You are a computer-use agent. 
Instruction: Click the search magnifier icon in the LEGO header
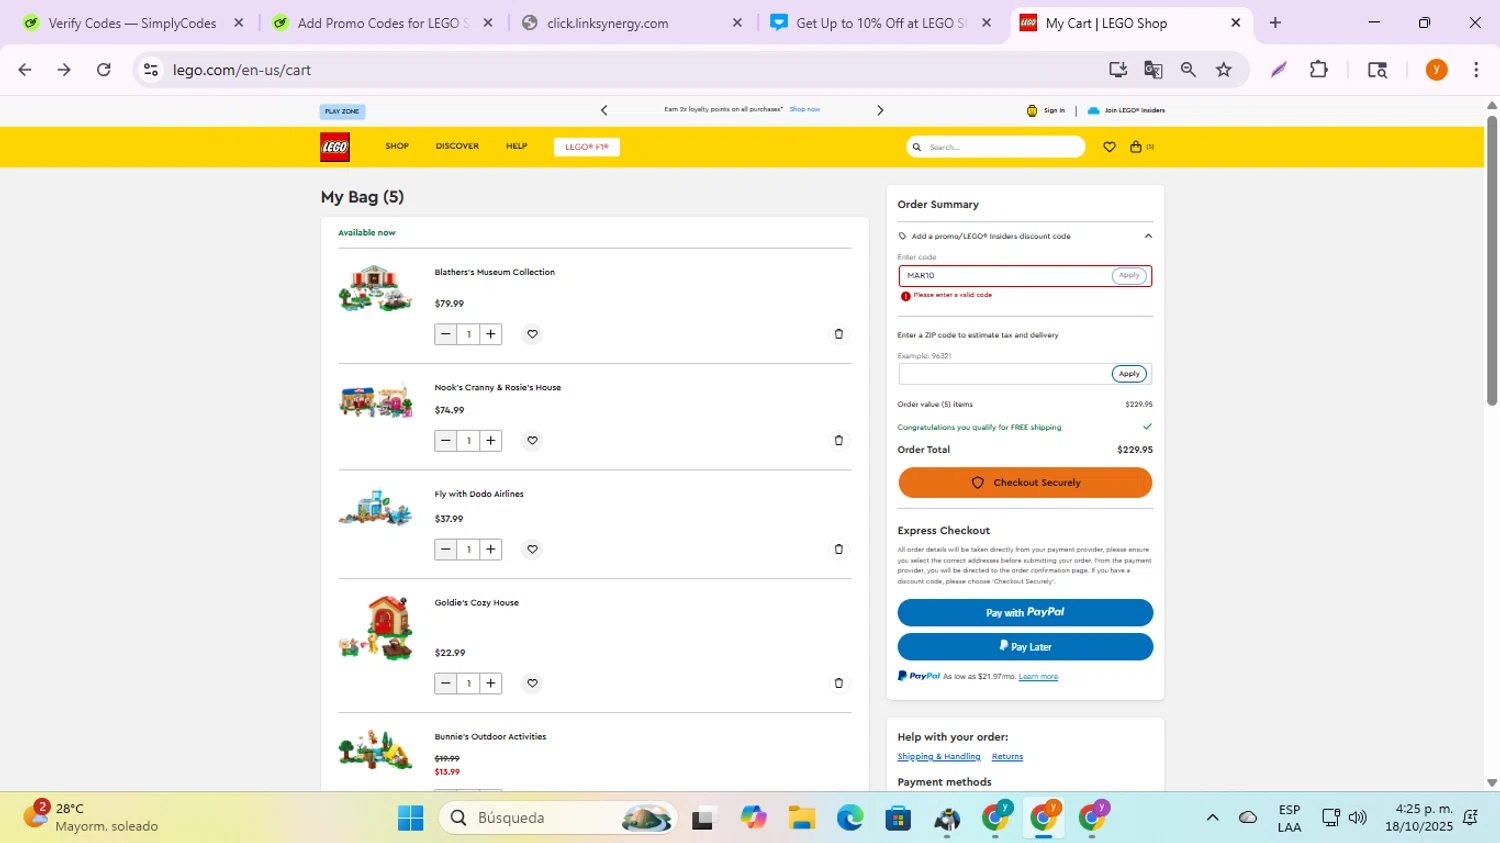916,147
